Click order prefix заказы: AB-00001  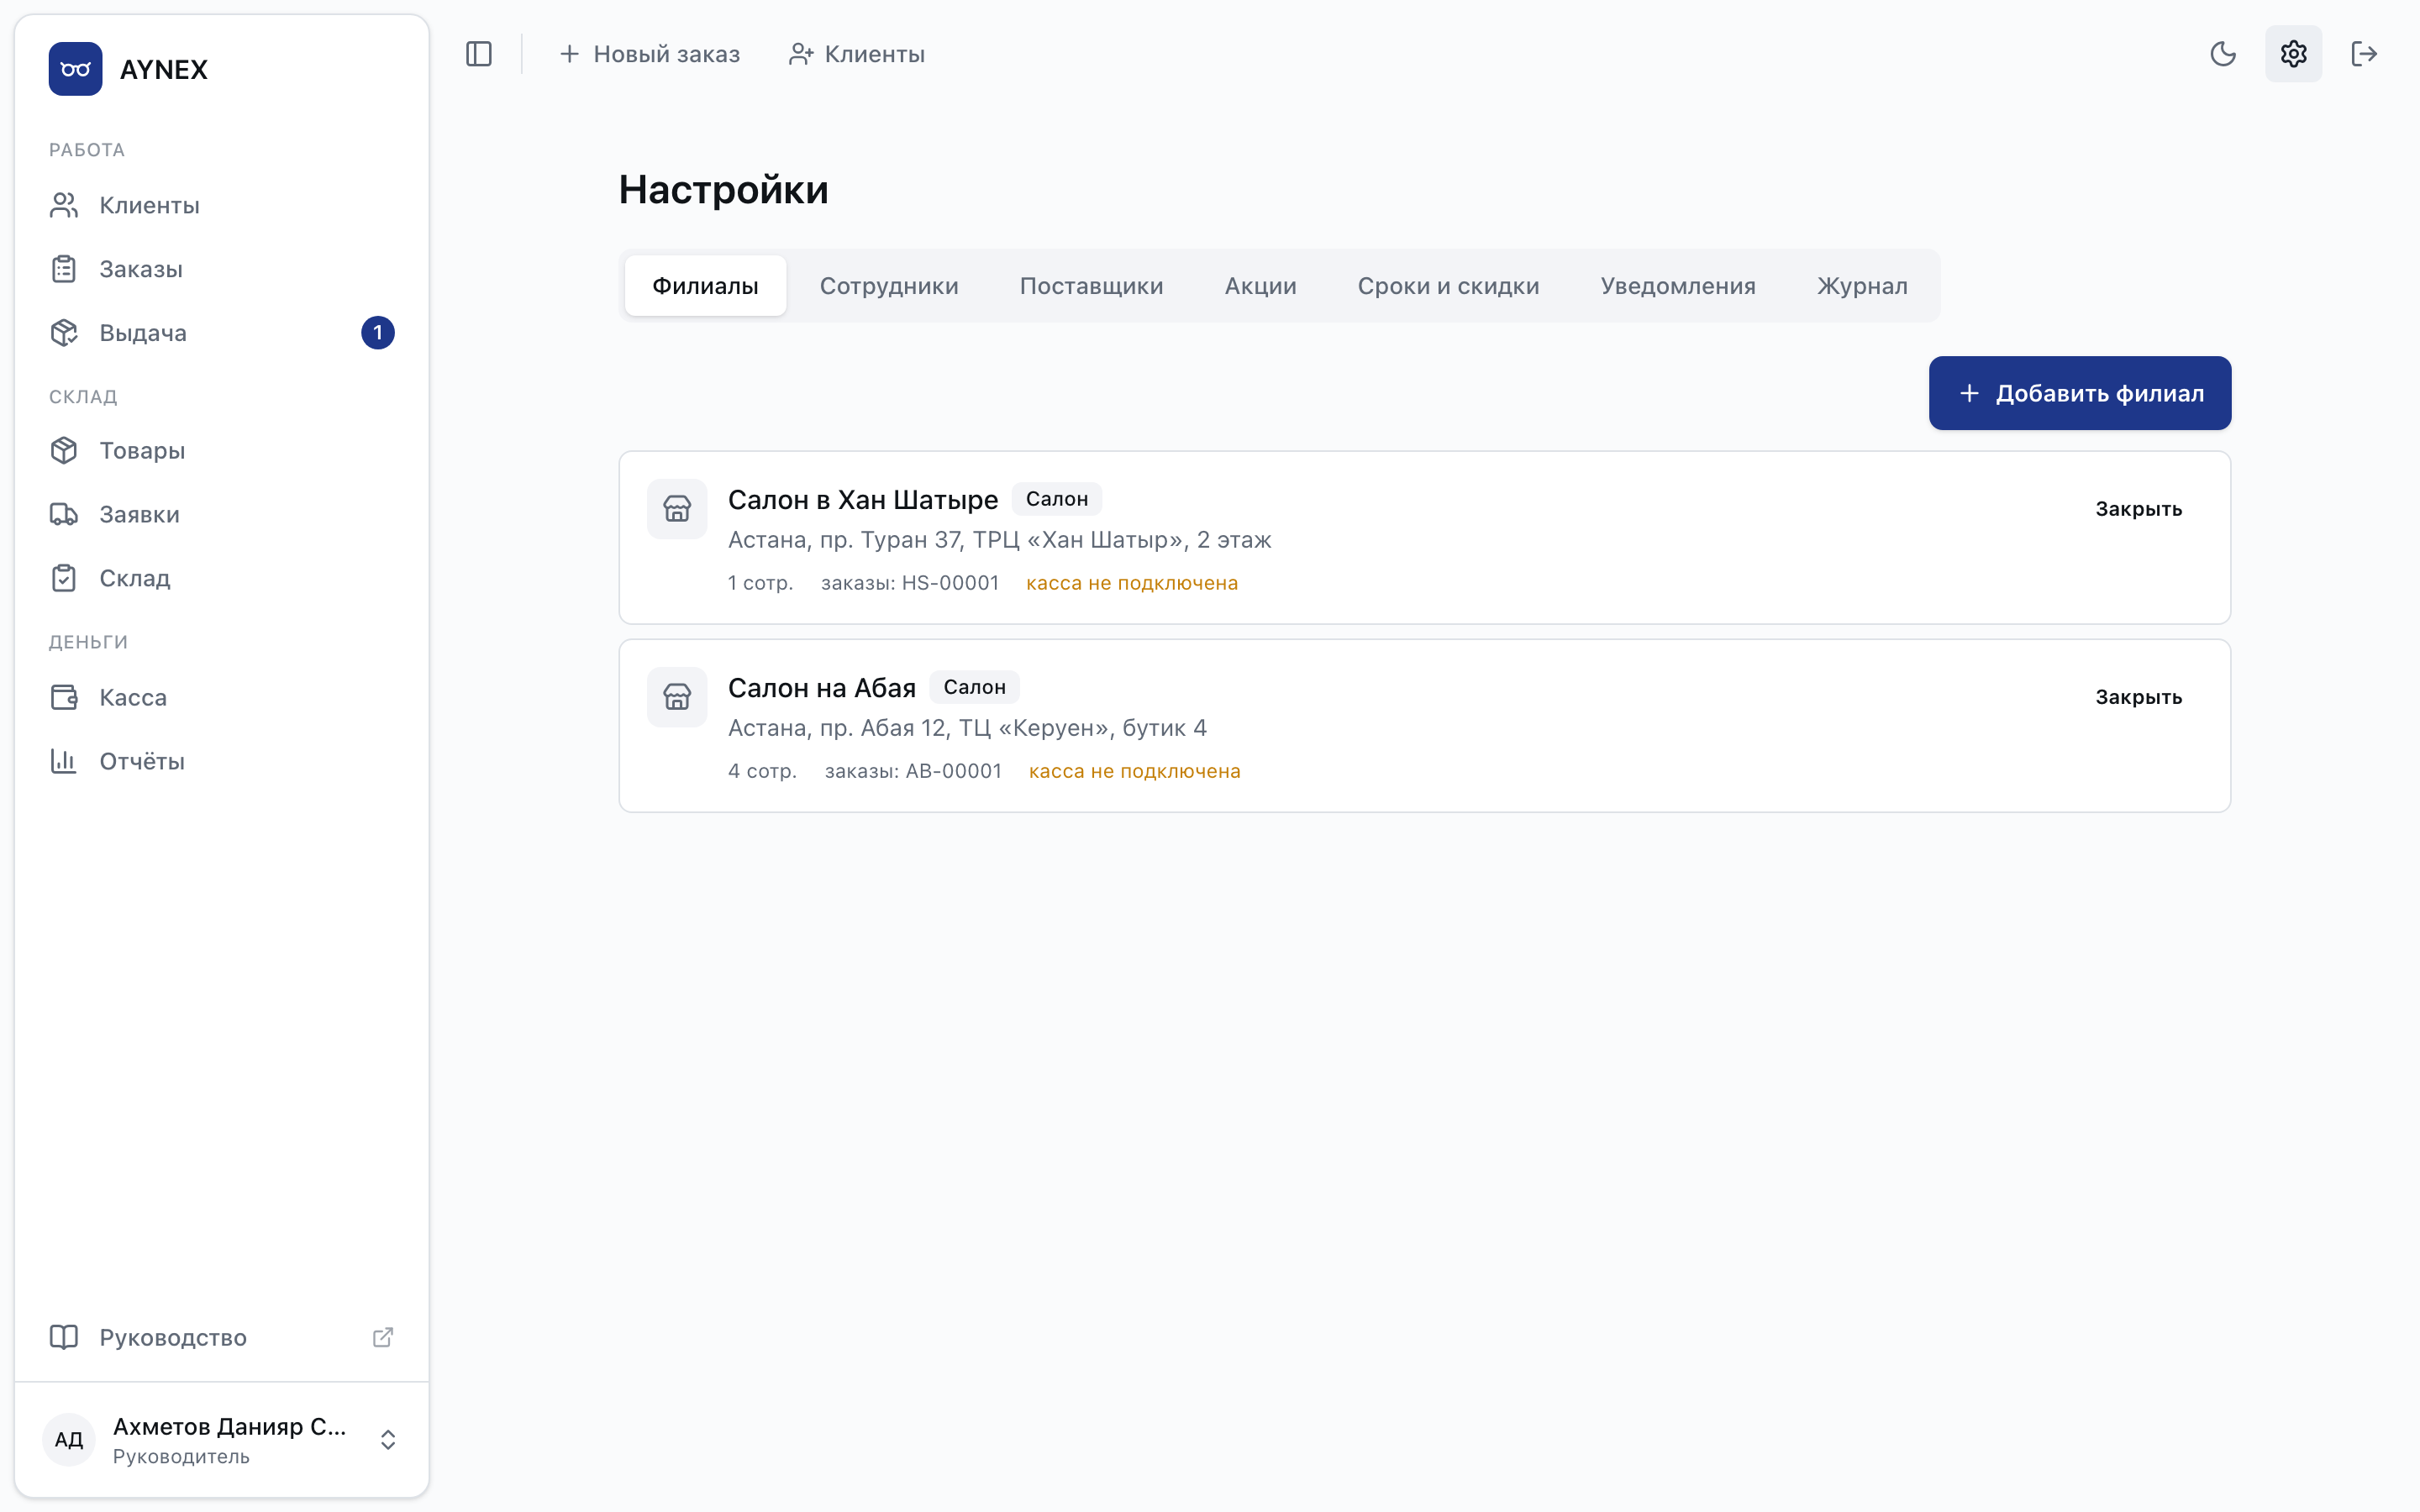click(913, 771)
